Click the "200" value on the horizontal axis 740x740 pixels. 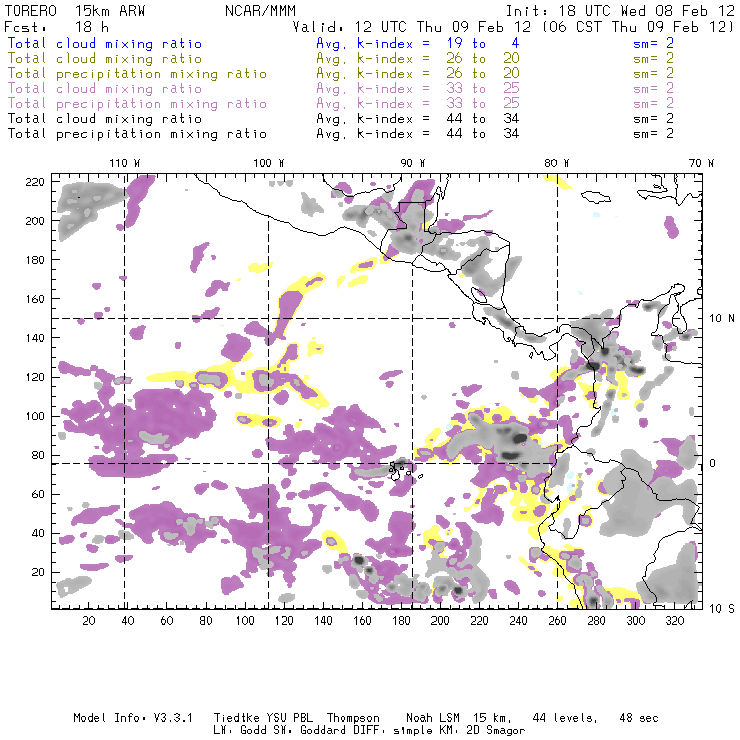(x=440, y=621)
